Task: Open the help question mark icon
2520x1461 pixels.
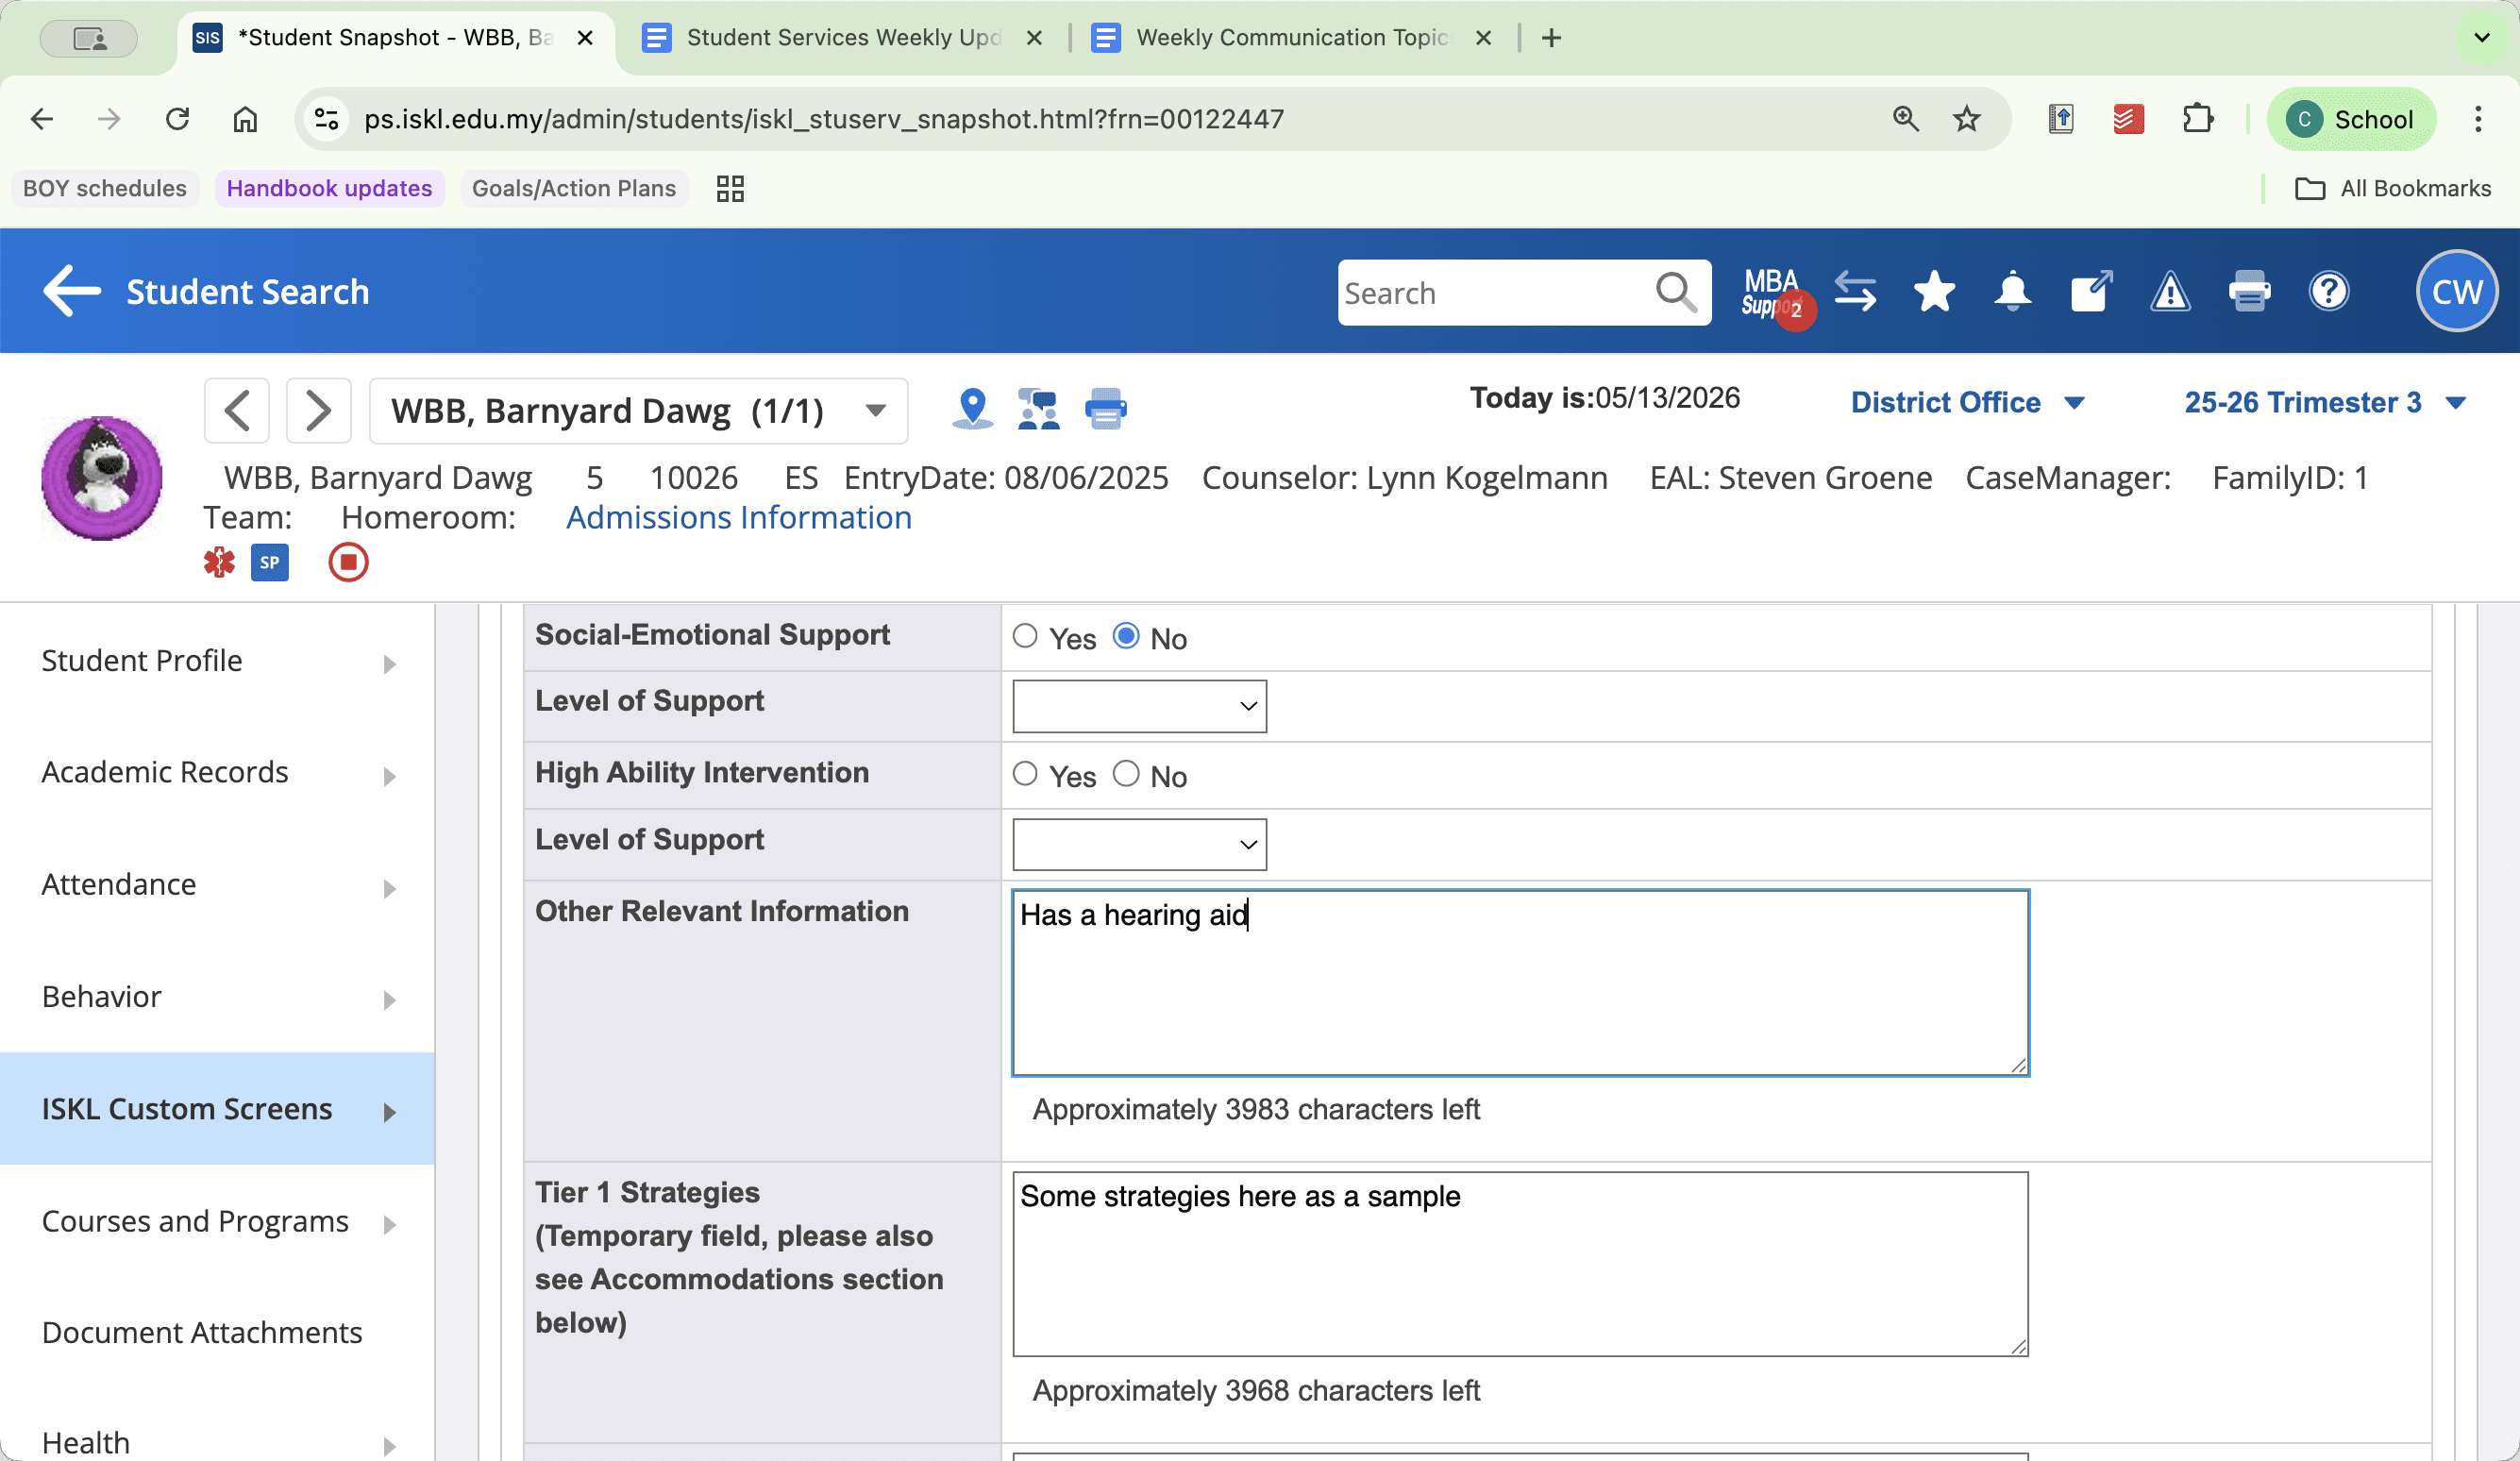Action: tap(2329, 292)
